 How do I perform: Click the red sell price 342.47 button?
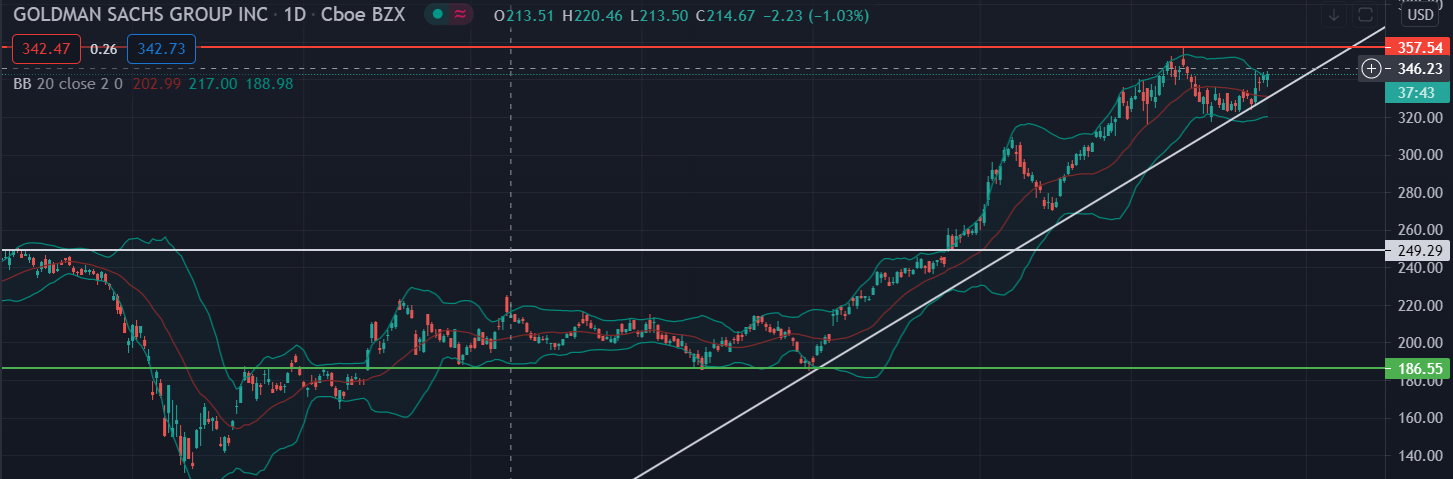tap(46, 48)
